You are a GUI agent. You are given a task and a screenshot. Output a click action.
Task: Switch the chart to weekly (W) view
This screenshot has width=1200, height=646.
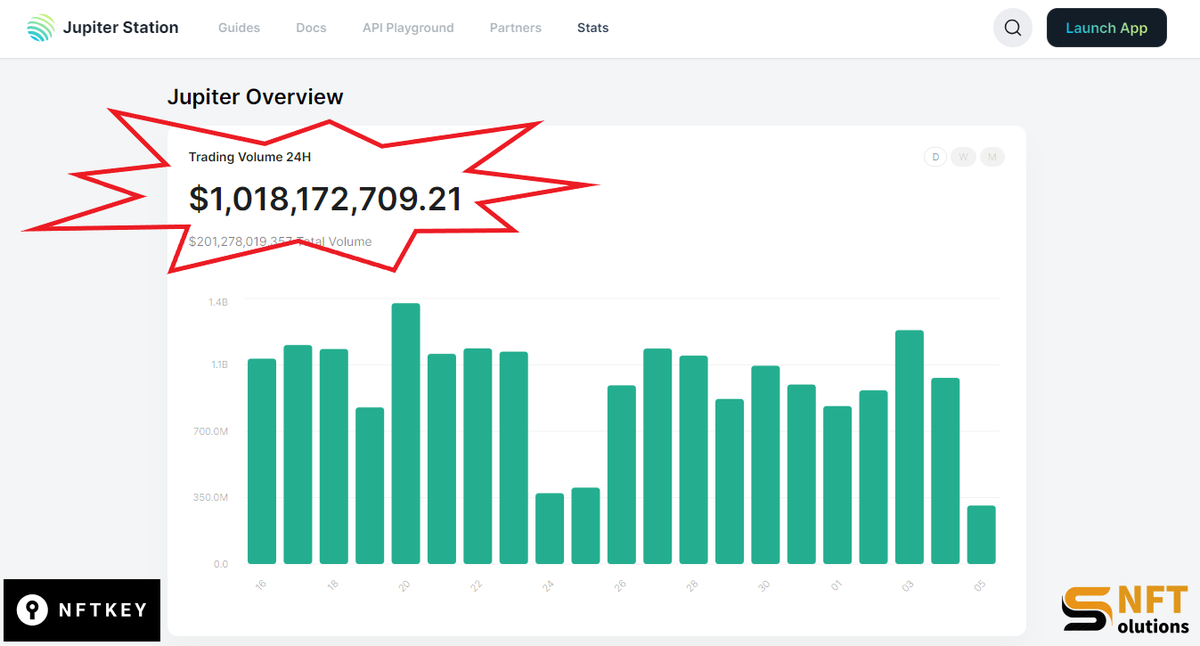964,157
